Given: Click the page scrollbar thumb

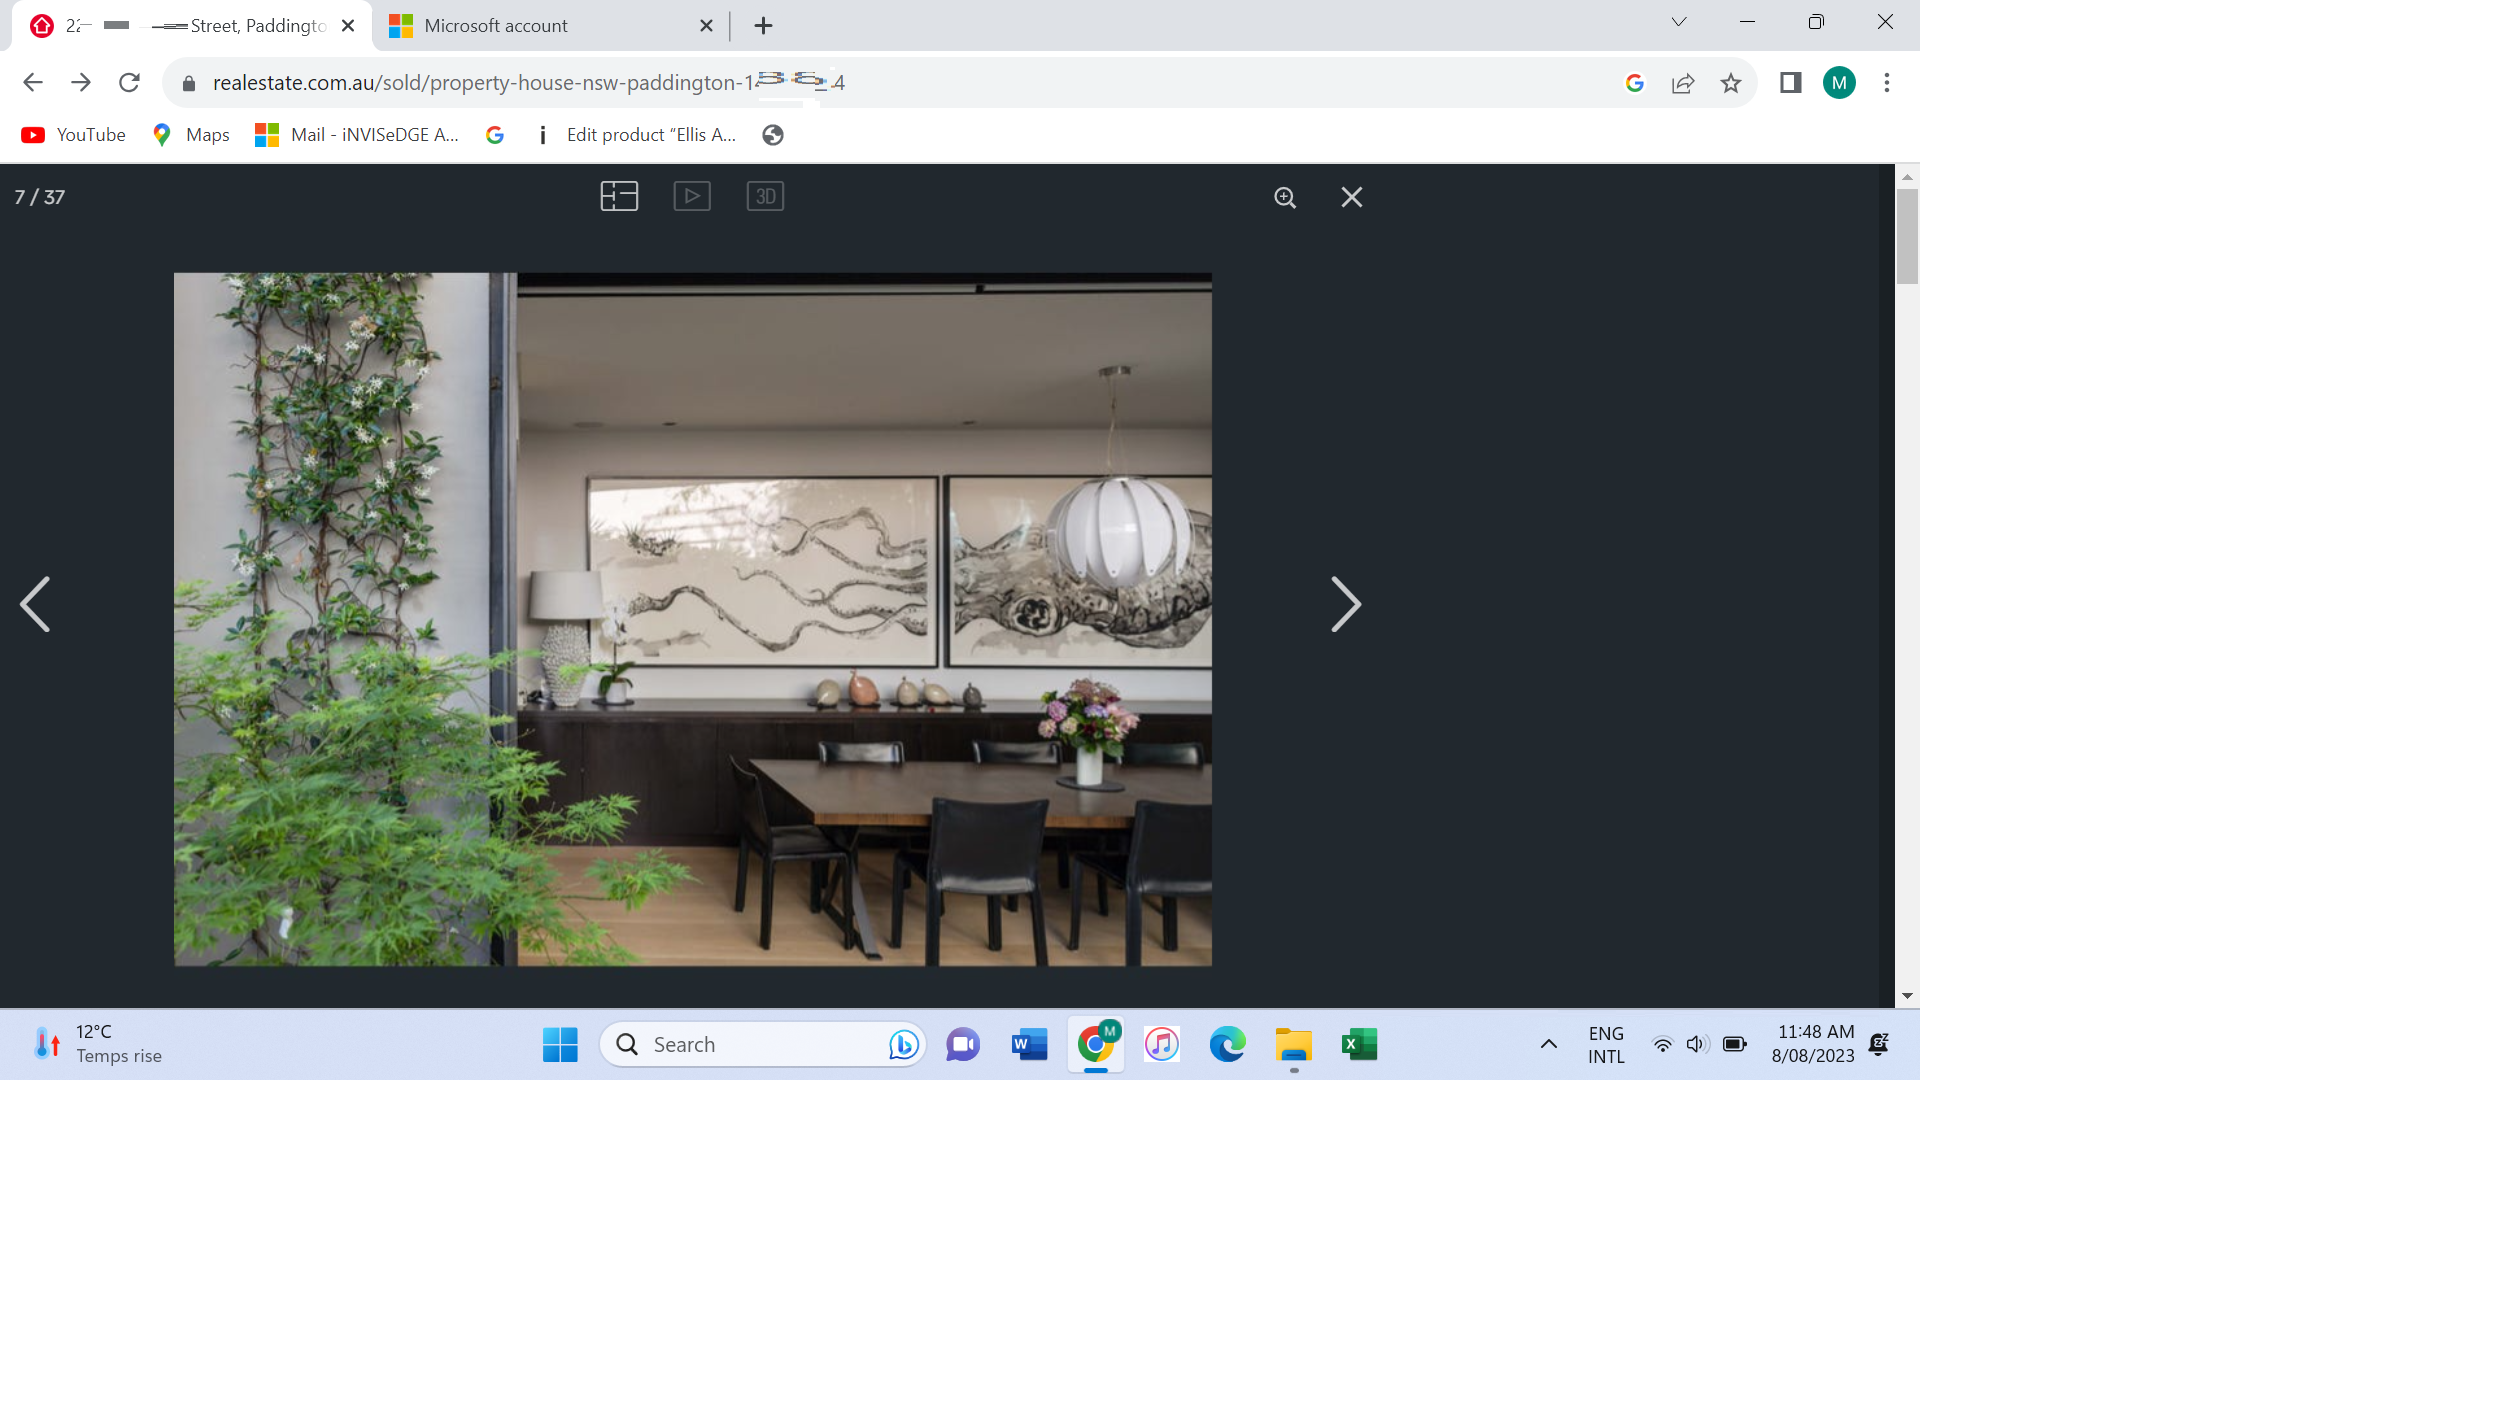Looking at the screenshot, I should [x=1907, y=236].
